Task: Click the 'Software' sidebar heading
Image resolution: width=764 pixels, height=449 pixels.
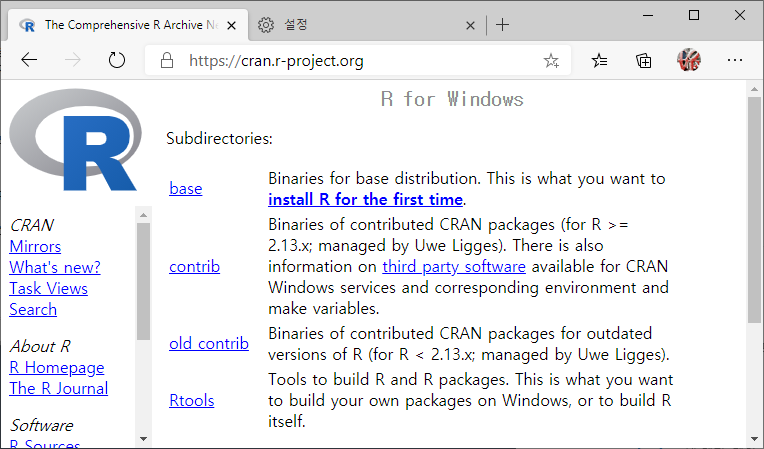Action: [42, 425]
